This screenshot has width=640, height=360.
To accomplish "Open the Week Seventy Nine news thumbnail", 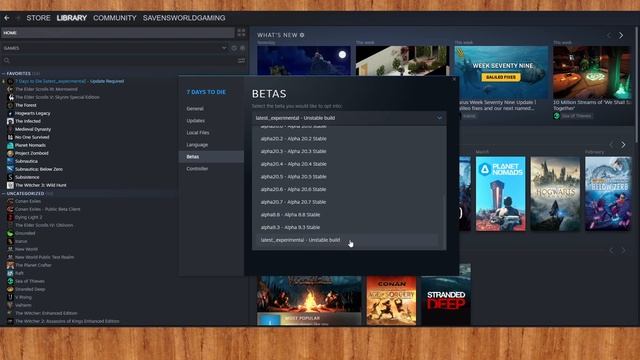I will coord(501,72).
